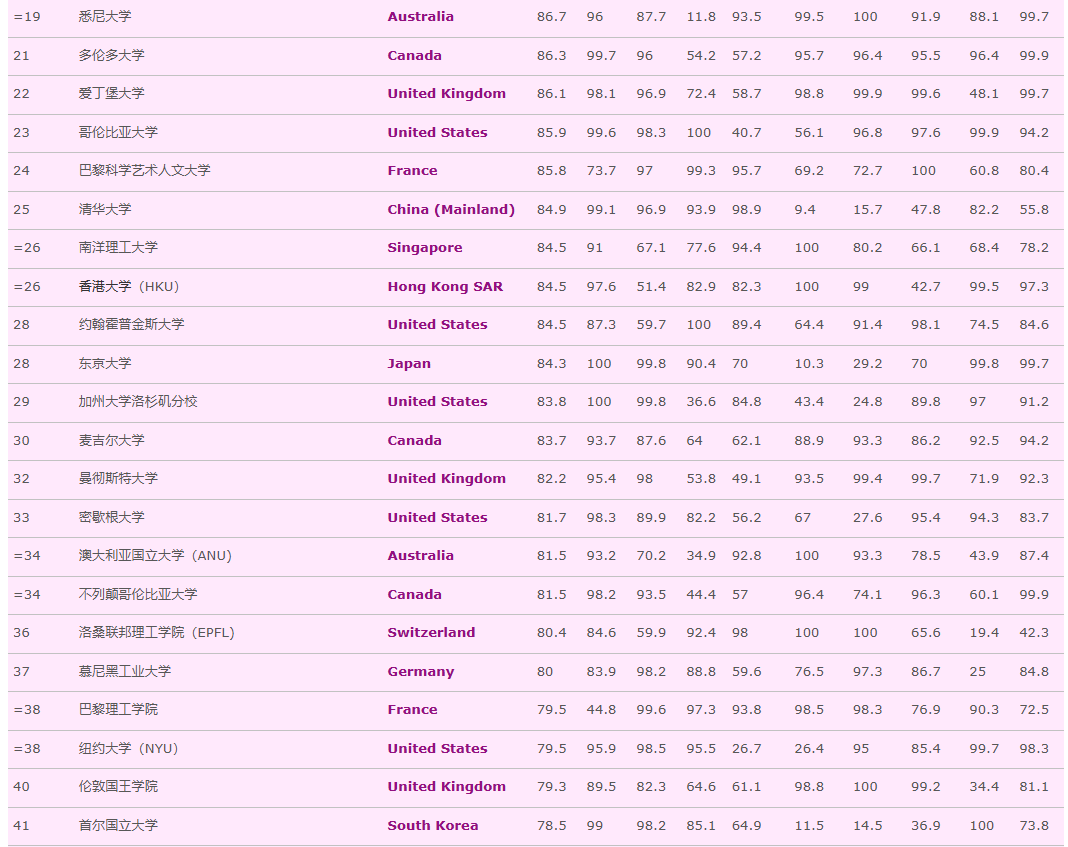Select university name 慕尼黑工业大学
The height and width of the screenshot is (847, 1068).
[125, 671]
